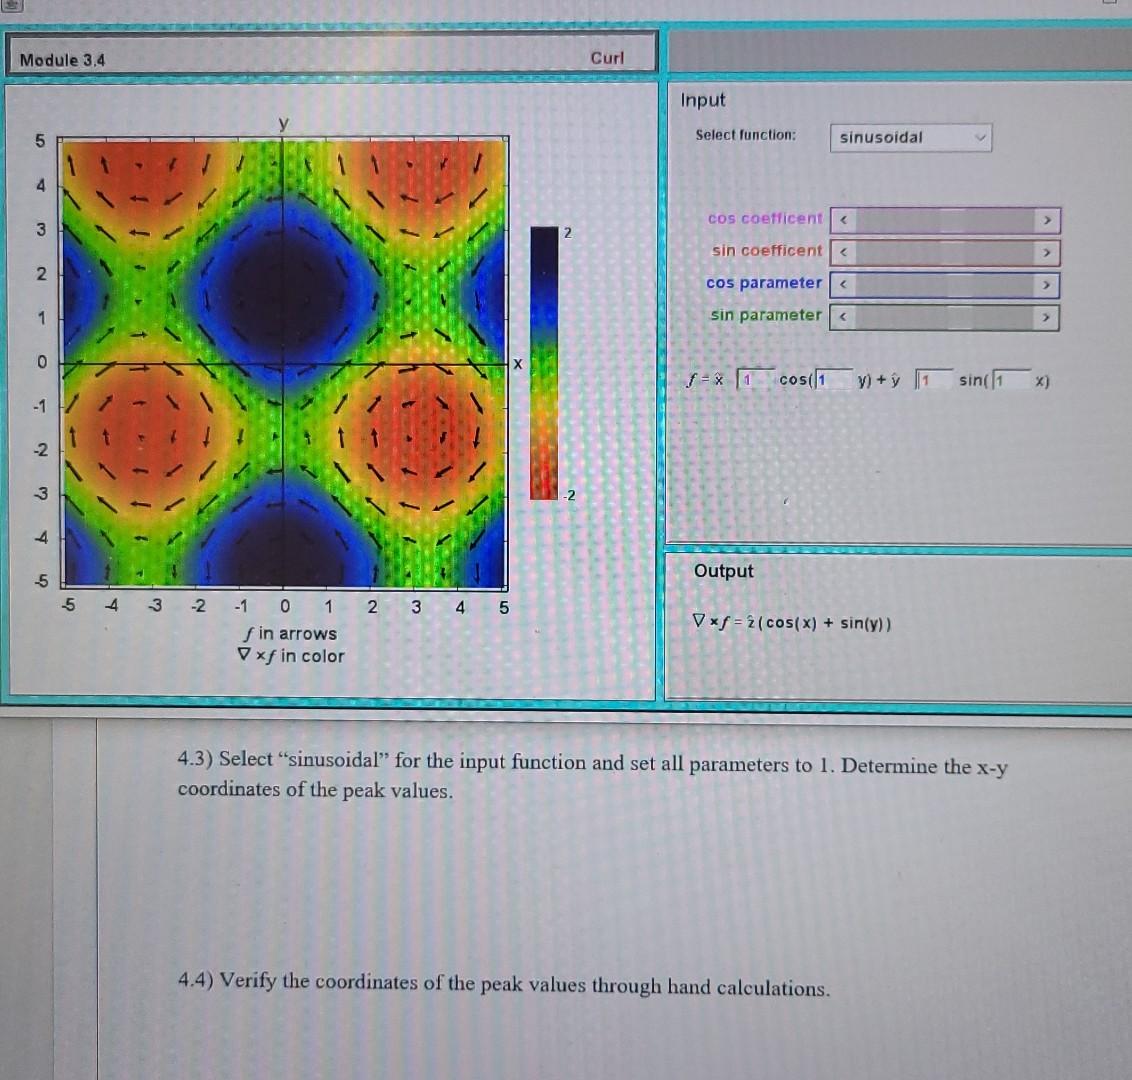
Task: Click the sinusoidal dropdown chevron arrow
Action: click(x=981, y=137)
